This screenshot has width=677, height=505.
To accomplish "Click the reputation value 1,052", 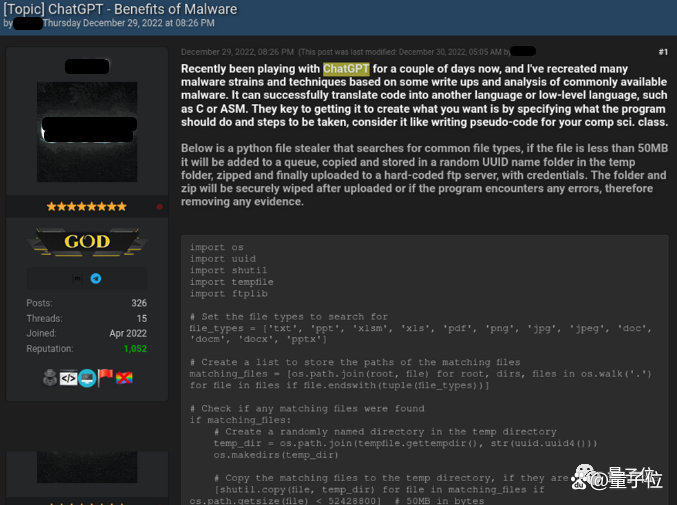I will pos(135,349).
